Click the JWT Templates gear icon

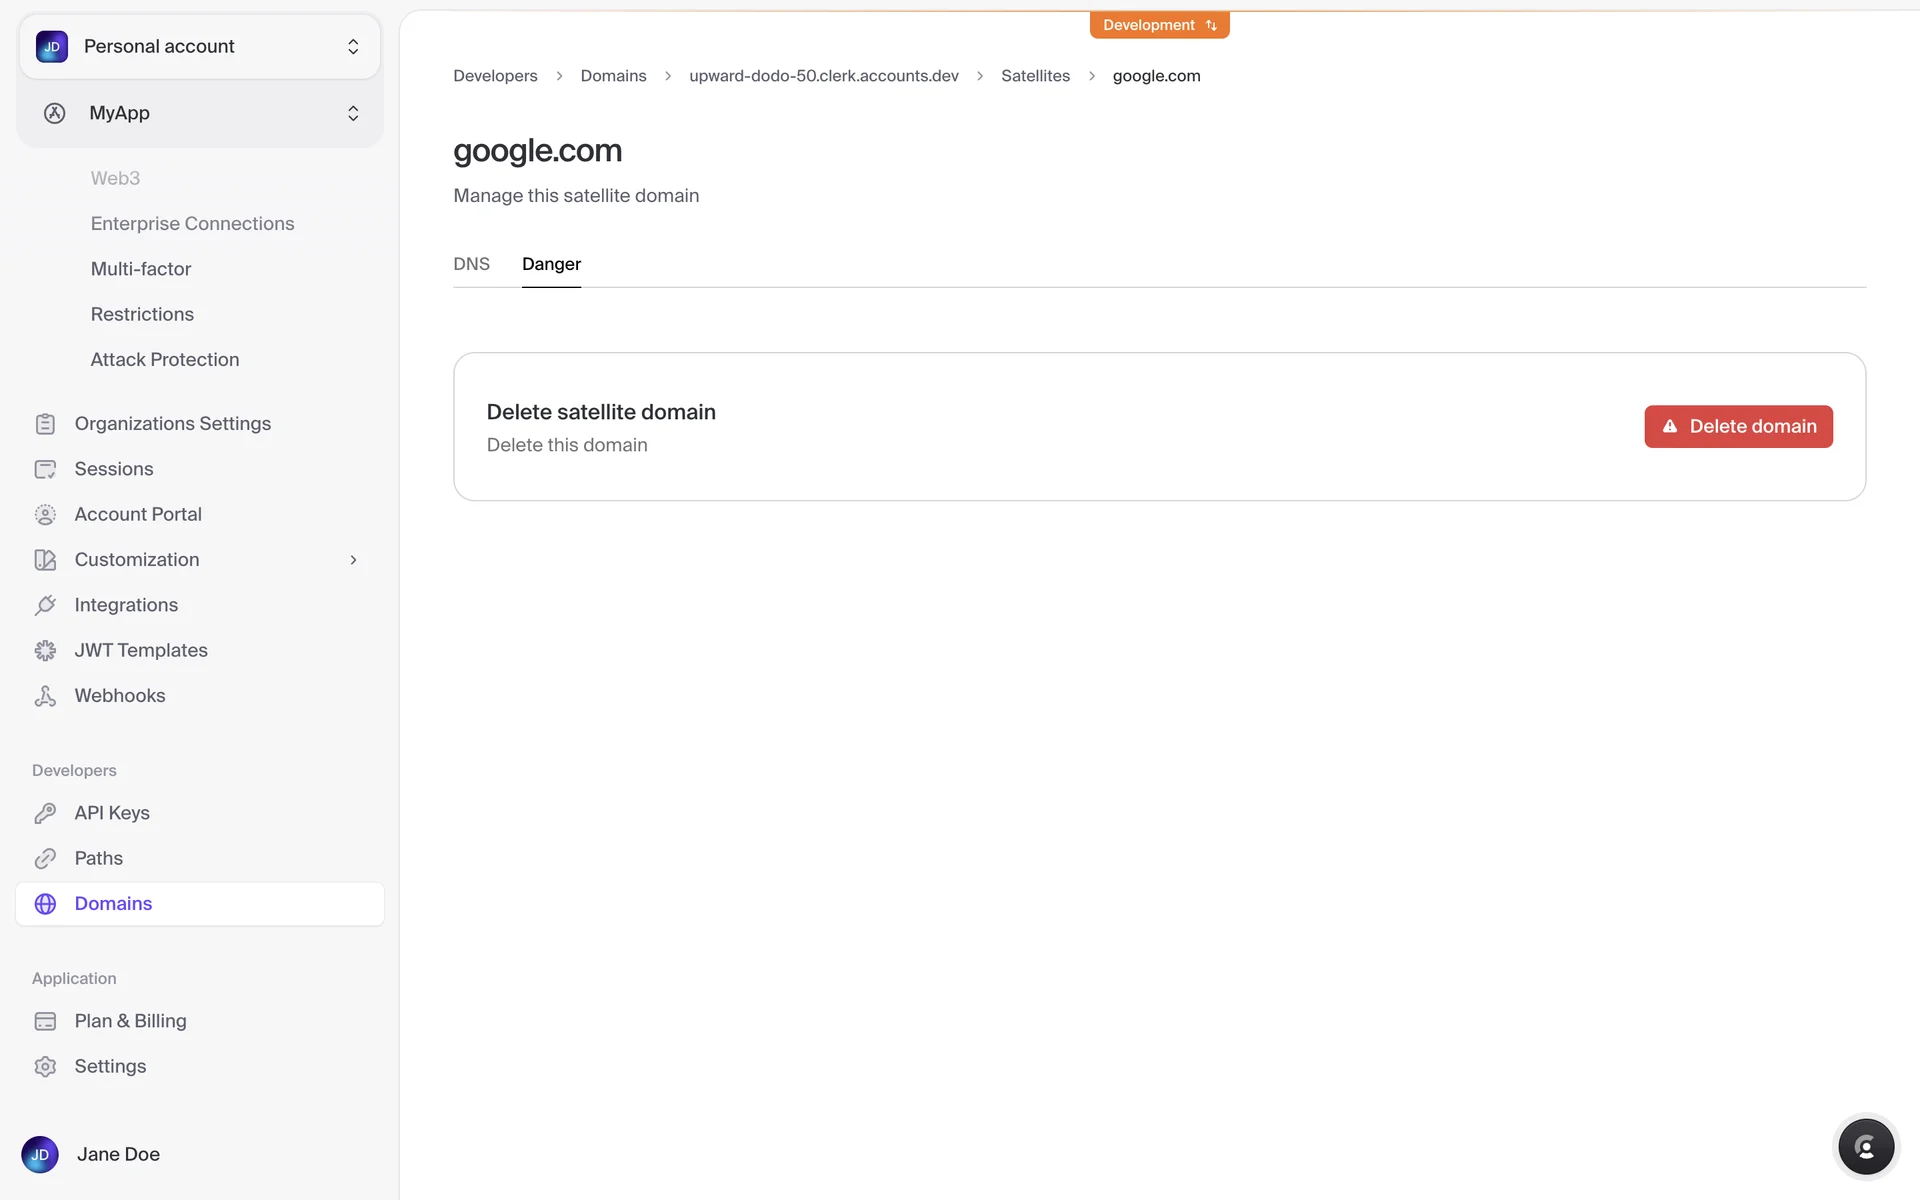45,651
